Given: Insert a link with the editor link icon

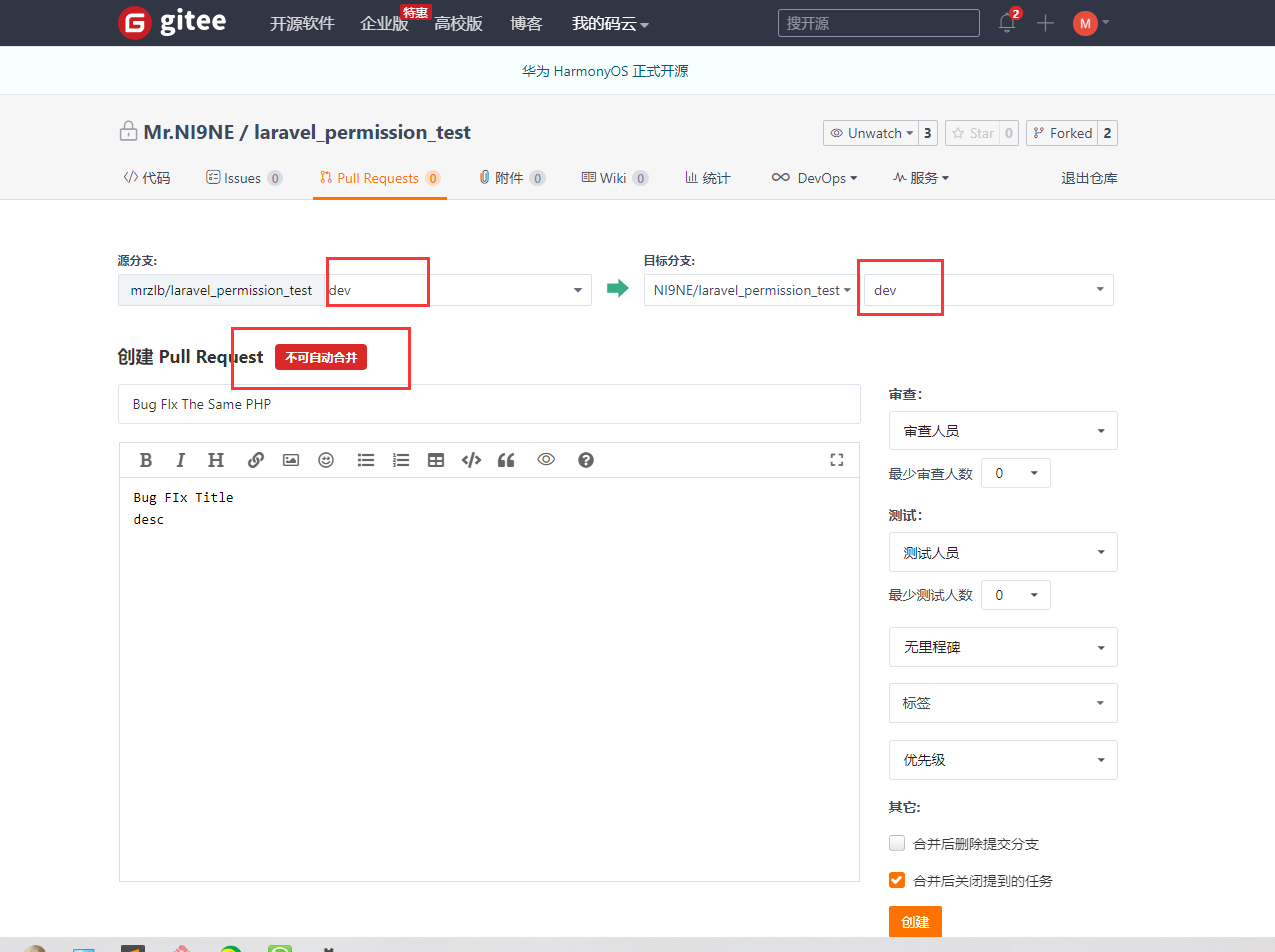Looking at the screenshot, I should tap(256, 460).
